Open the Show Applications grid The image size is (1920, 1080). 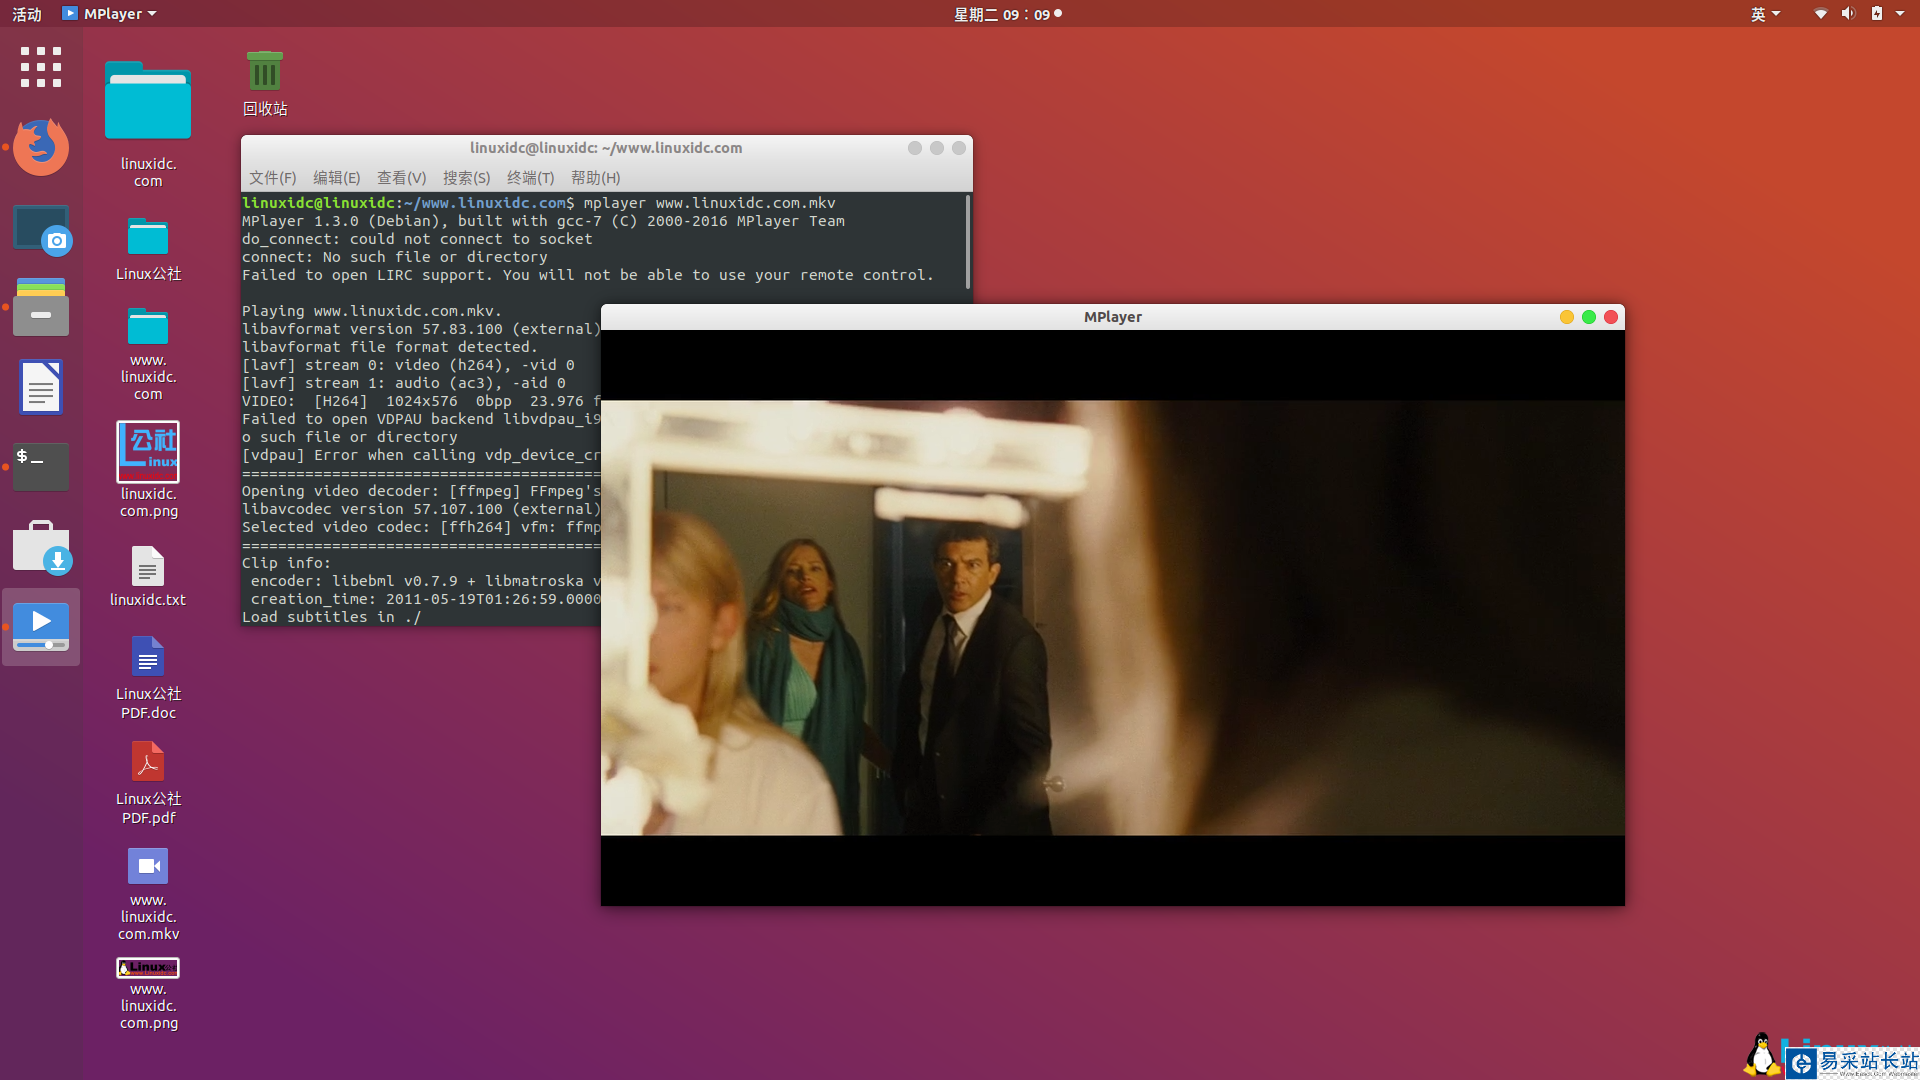tap(41, 67)
